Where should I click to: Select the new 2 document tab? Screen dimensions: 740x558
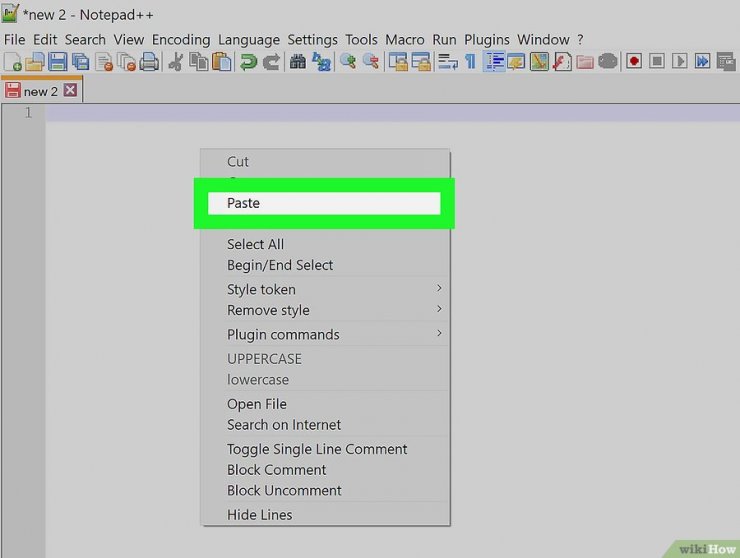tap(41, 91)
